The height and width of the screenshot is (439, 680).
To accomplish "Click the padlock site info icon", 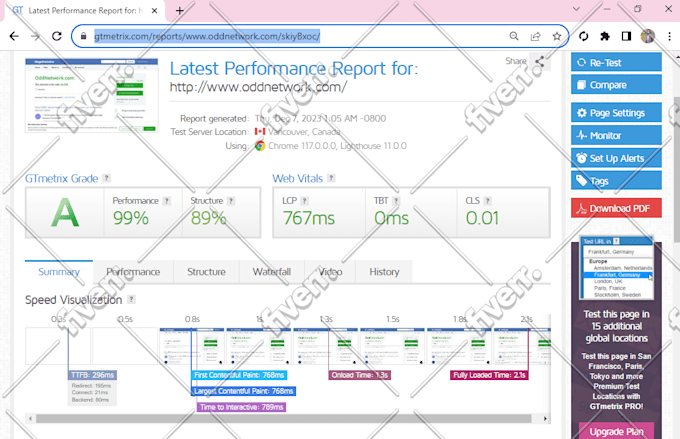I will coord(84,36).
